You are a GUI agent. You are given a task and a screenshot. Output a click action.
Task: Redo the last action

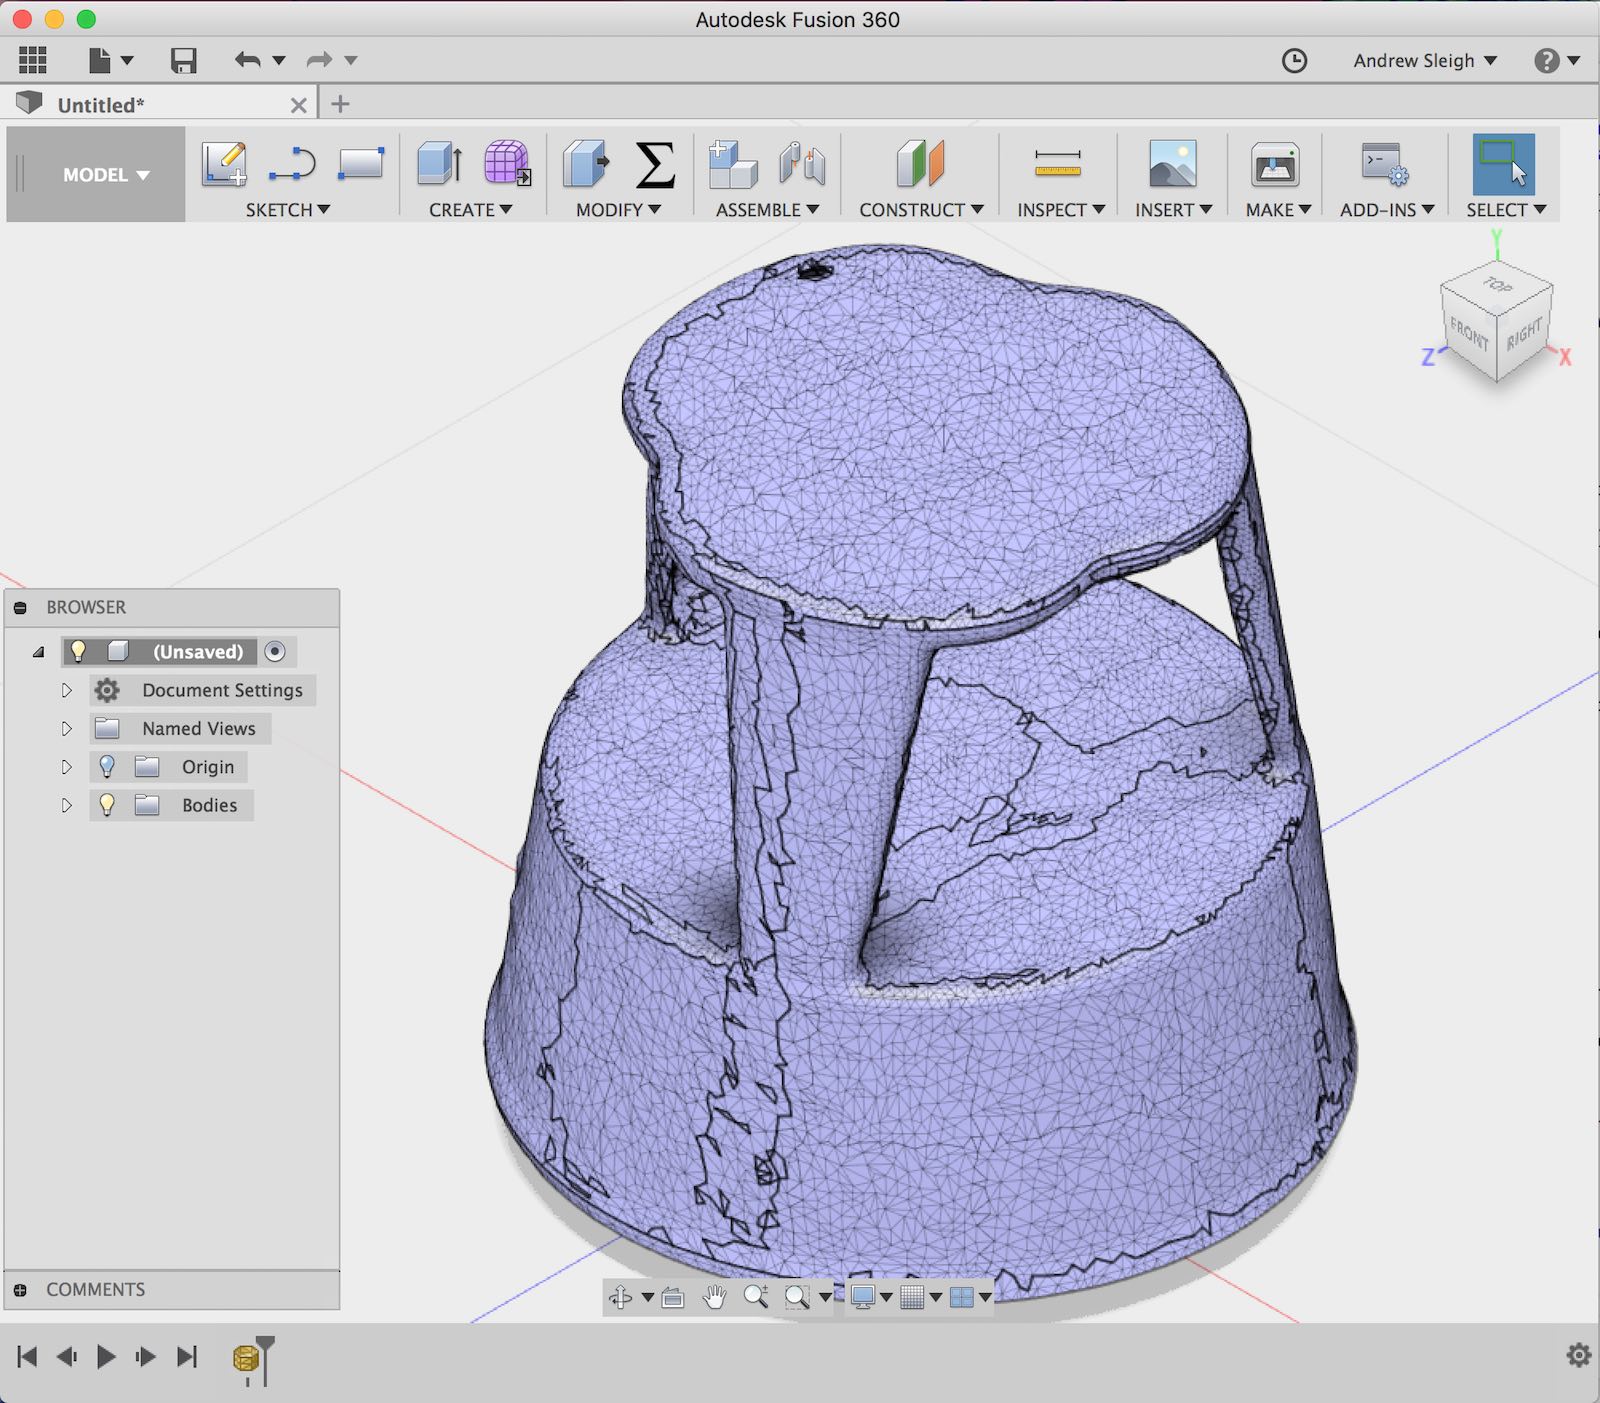(x=319, y=60)
